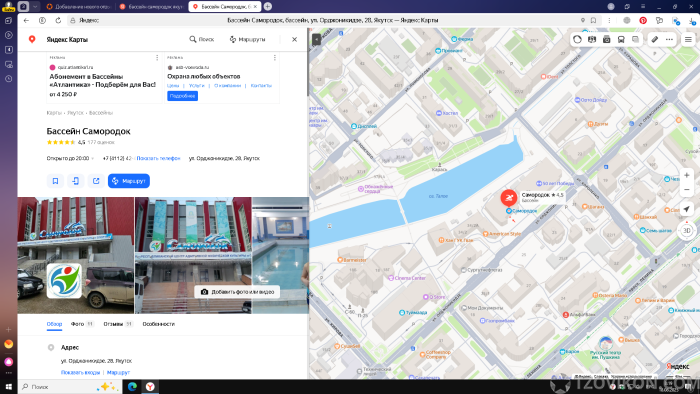Open the traffic layer icon on map toolbar
This screenshot has height=394, width=700.
pos(577,39)
